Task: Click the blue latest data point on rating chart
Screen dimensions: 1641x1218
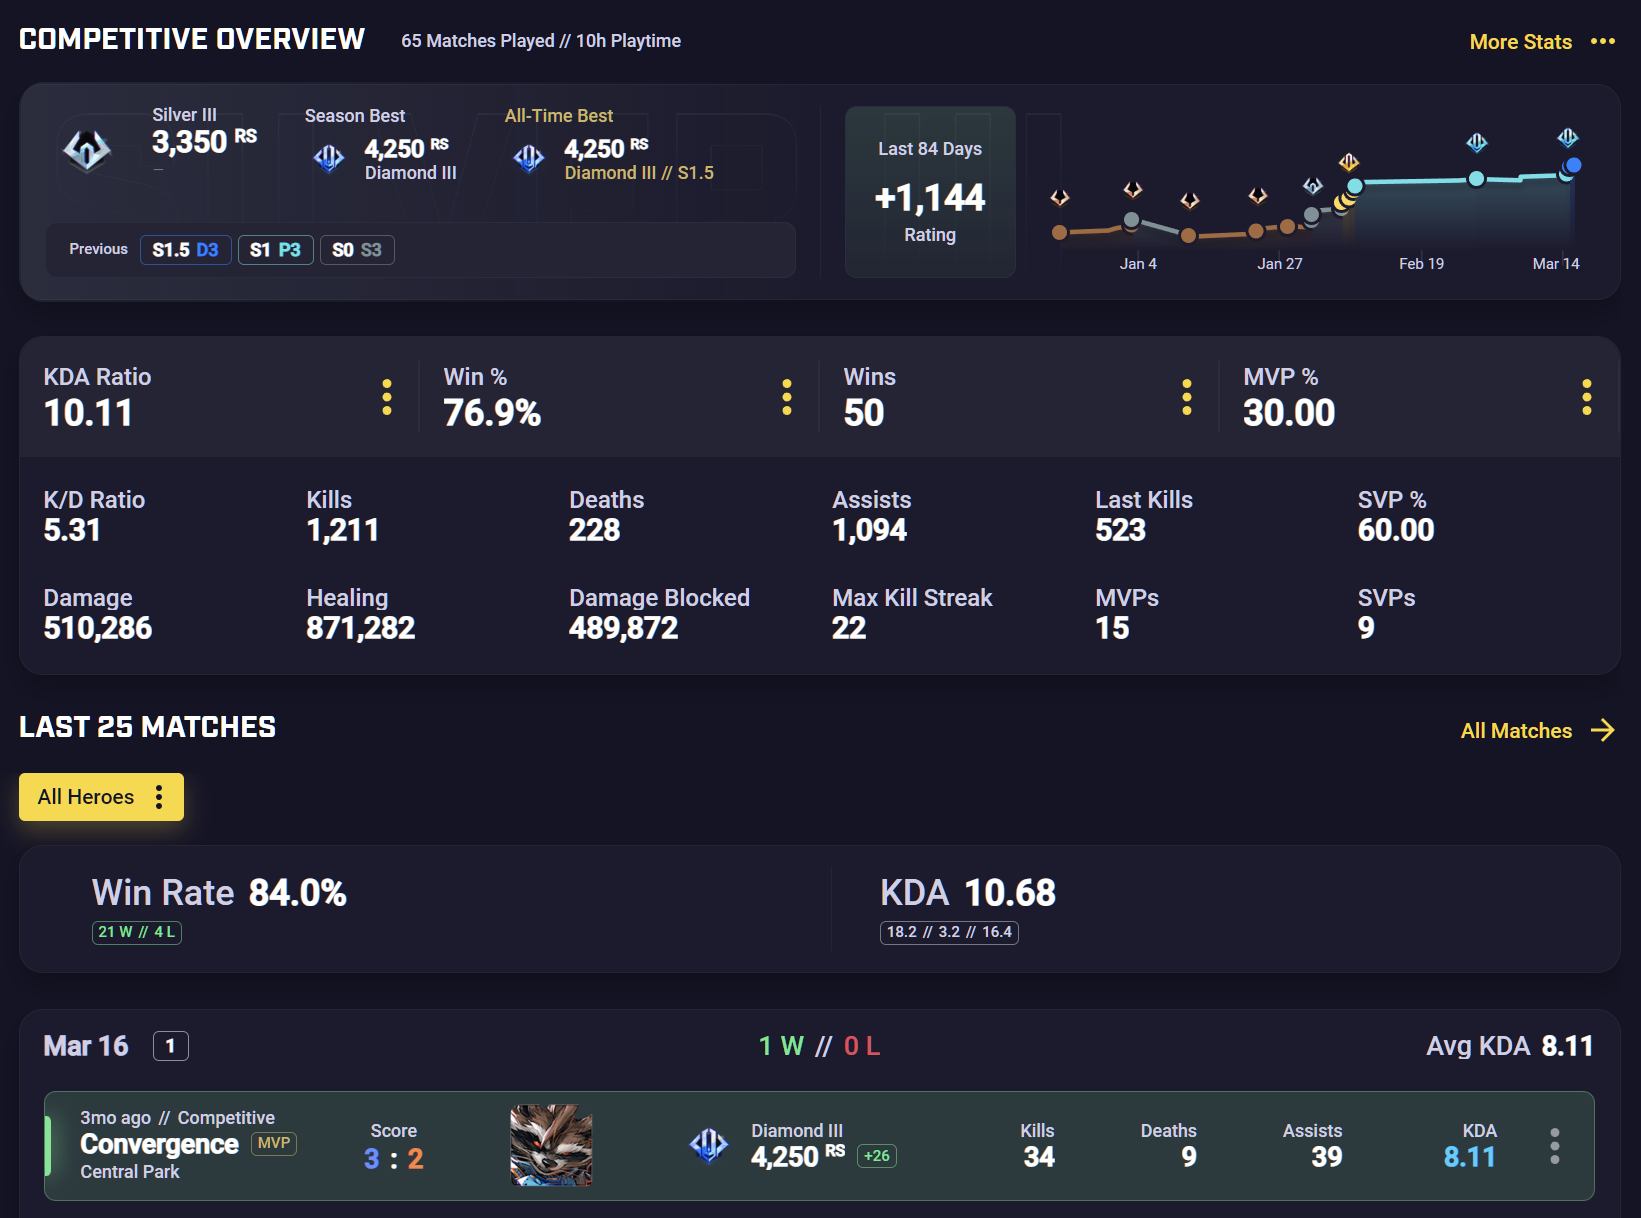Action: click(1573, 165)
